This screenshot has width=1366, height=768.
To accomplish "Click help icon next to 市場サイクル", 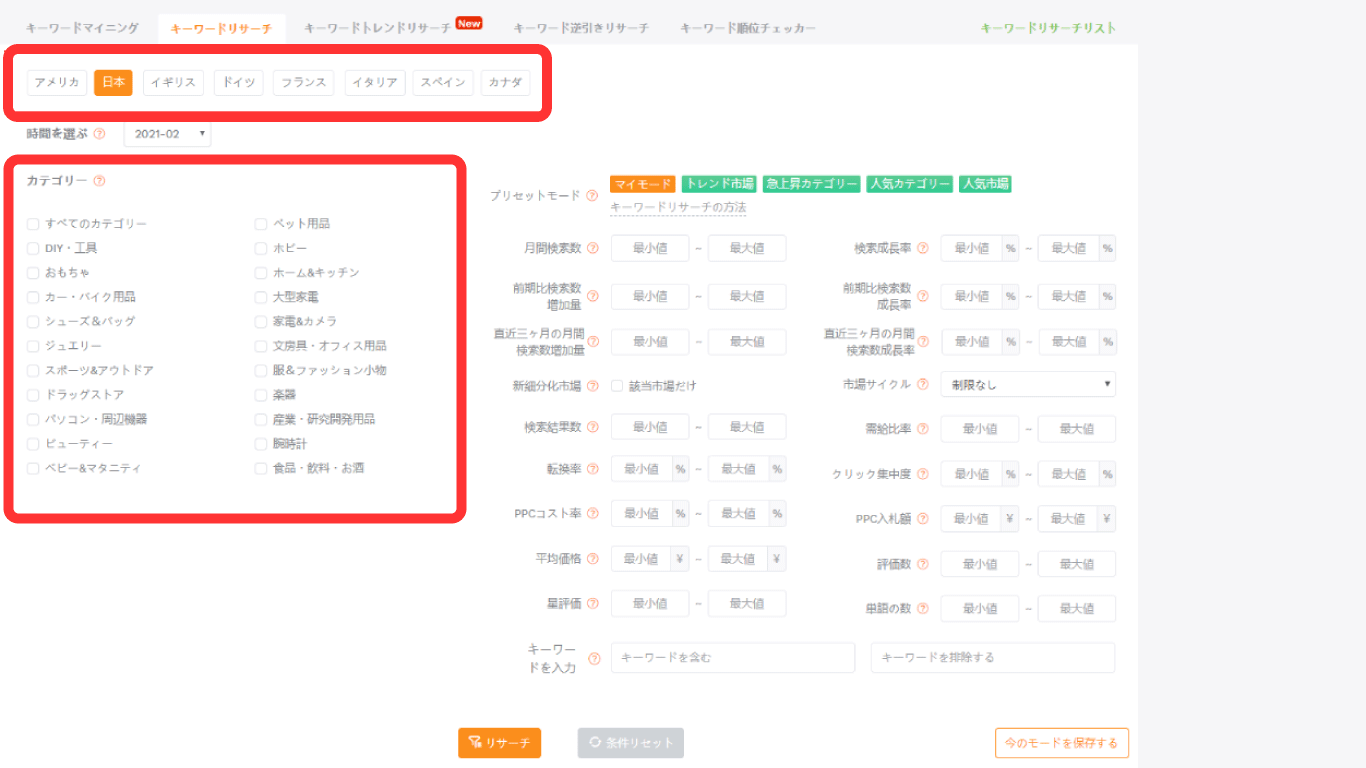I will [923, 384].
